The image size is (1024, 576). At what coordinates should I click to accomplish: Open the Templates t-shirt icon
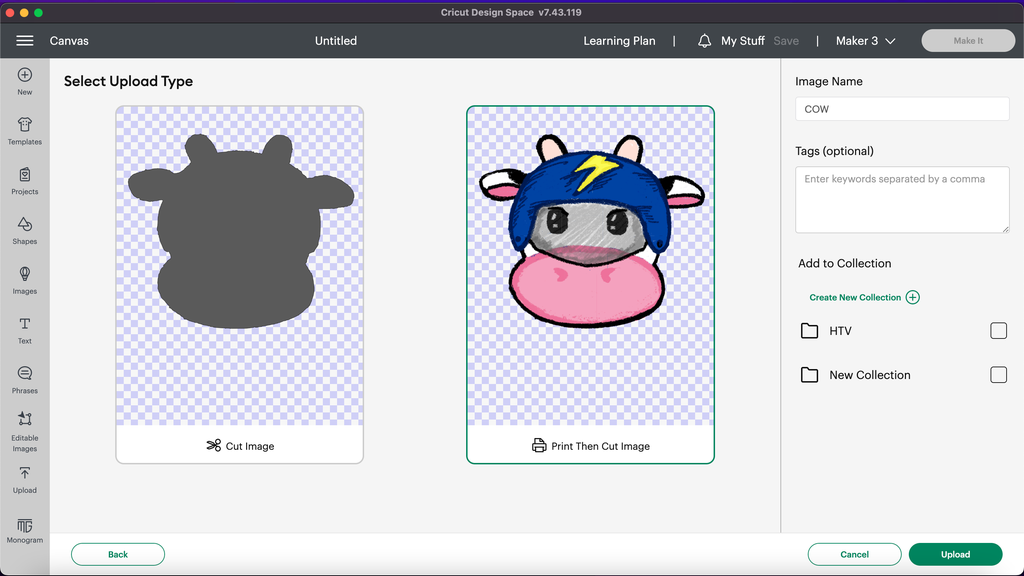click(25, 126)
